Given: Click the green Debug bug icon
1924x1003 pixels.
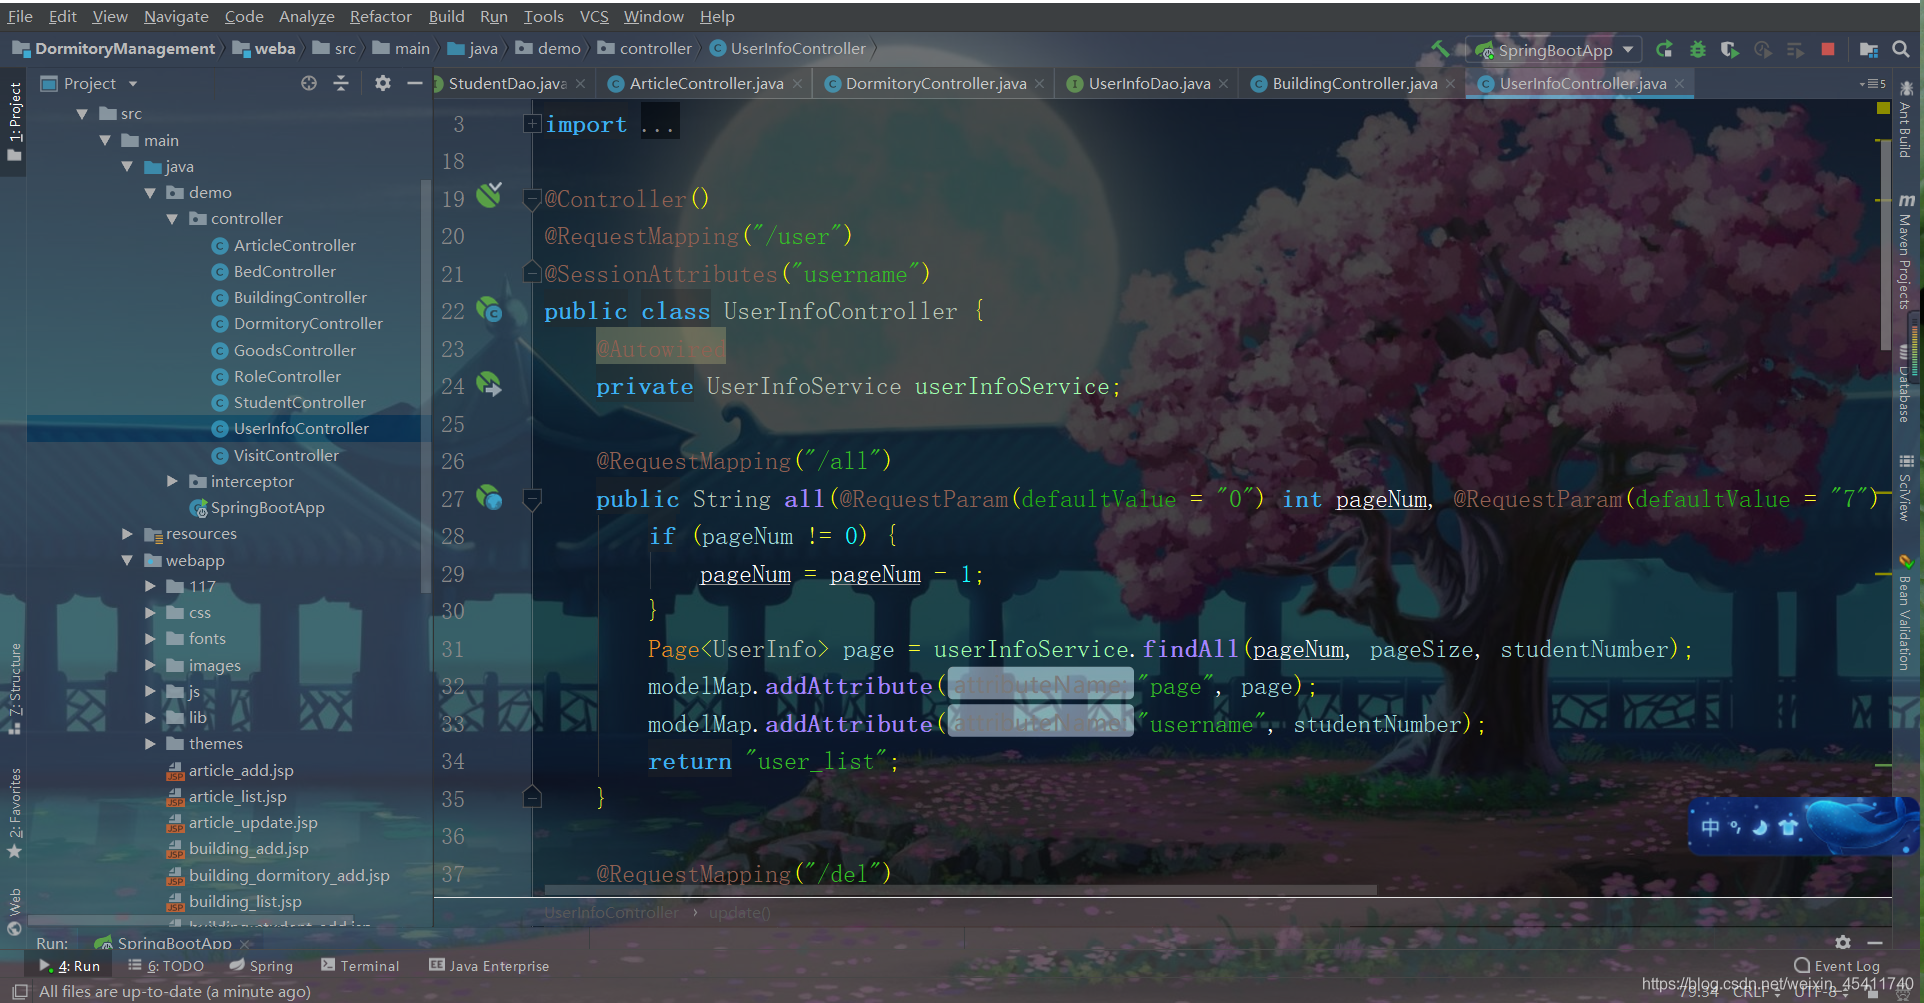Looking at the screenshot, I should tap(1697, 49).
